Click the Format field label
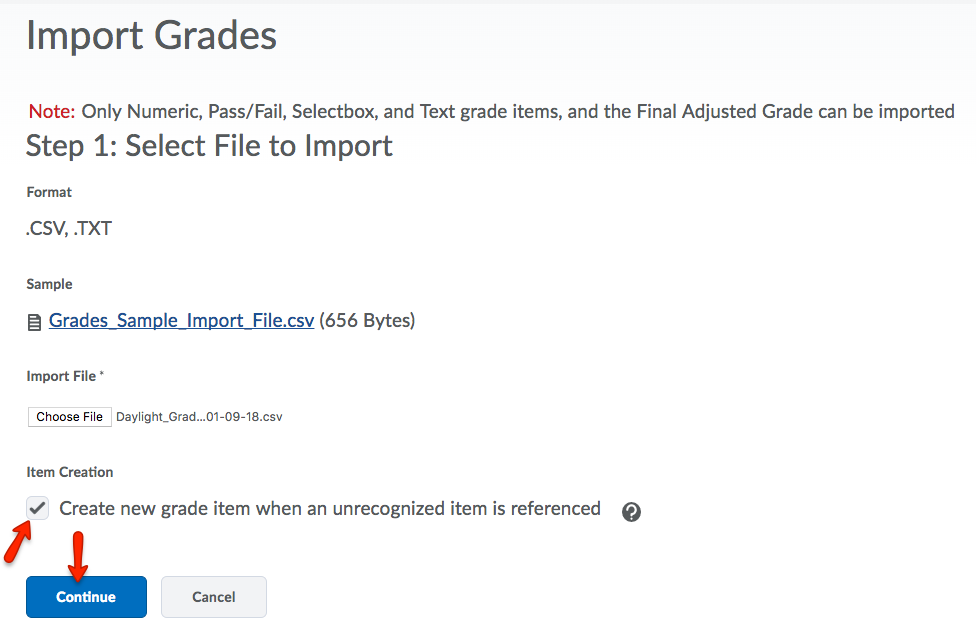The image size is (976, 634). point(49,192)
